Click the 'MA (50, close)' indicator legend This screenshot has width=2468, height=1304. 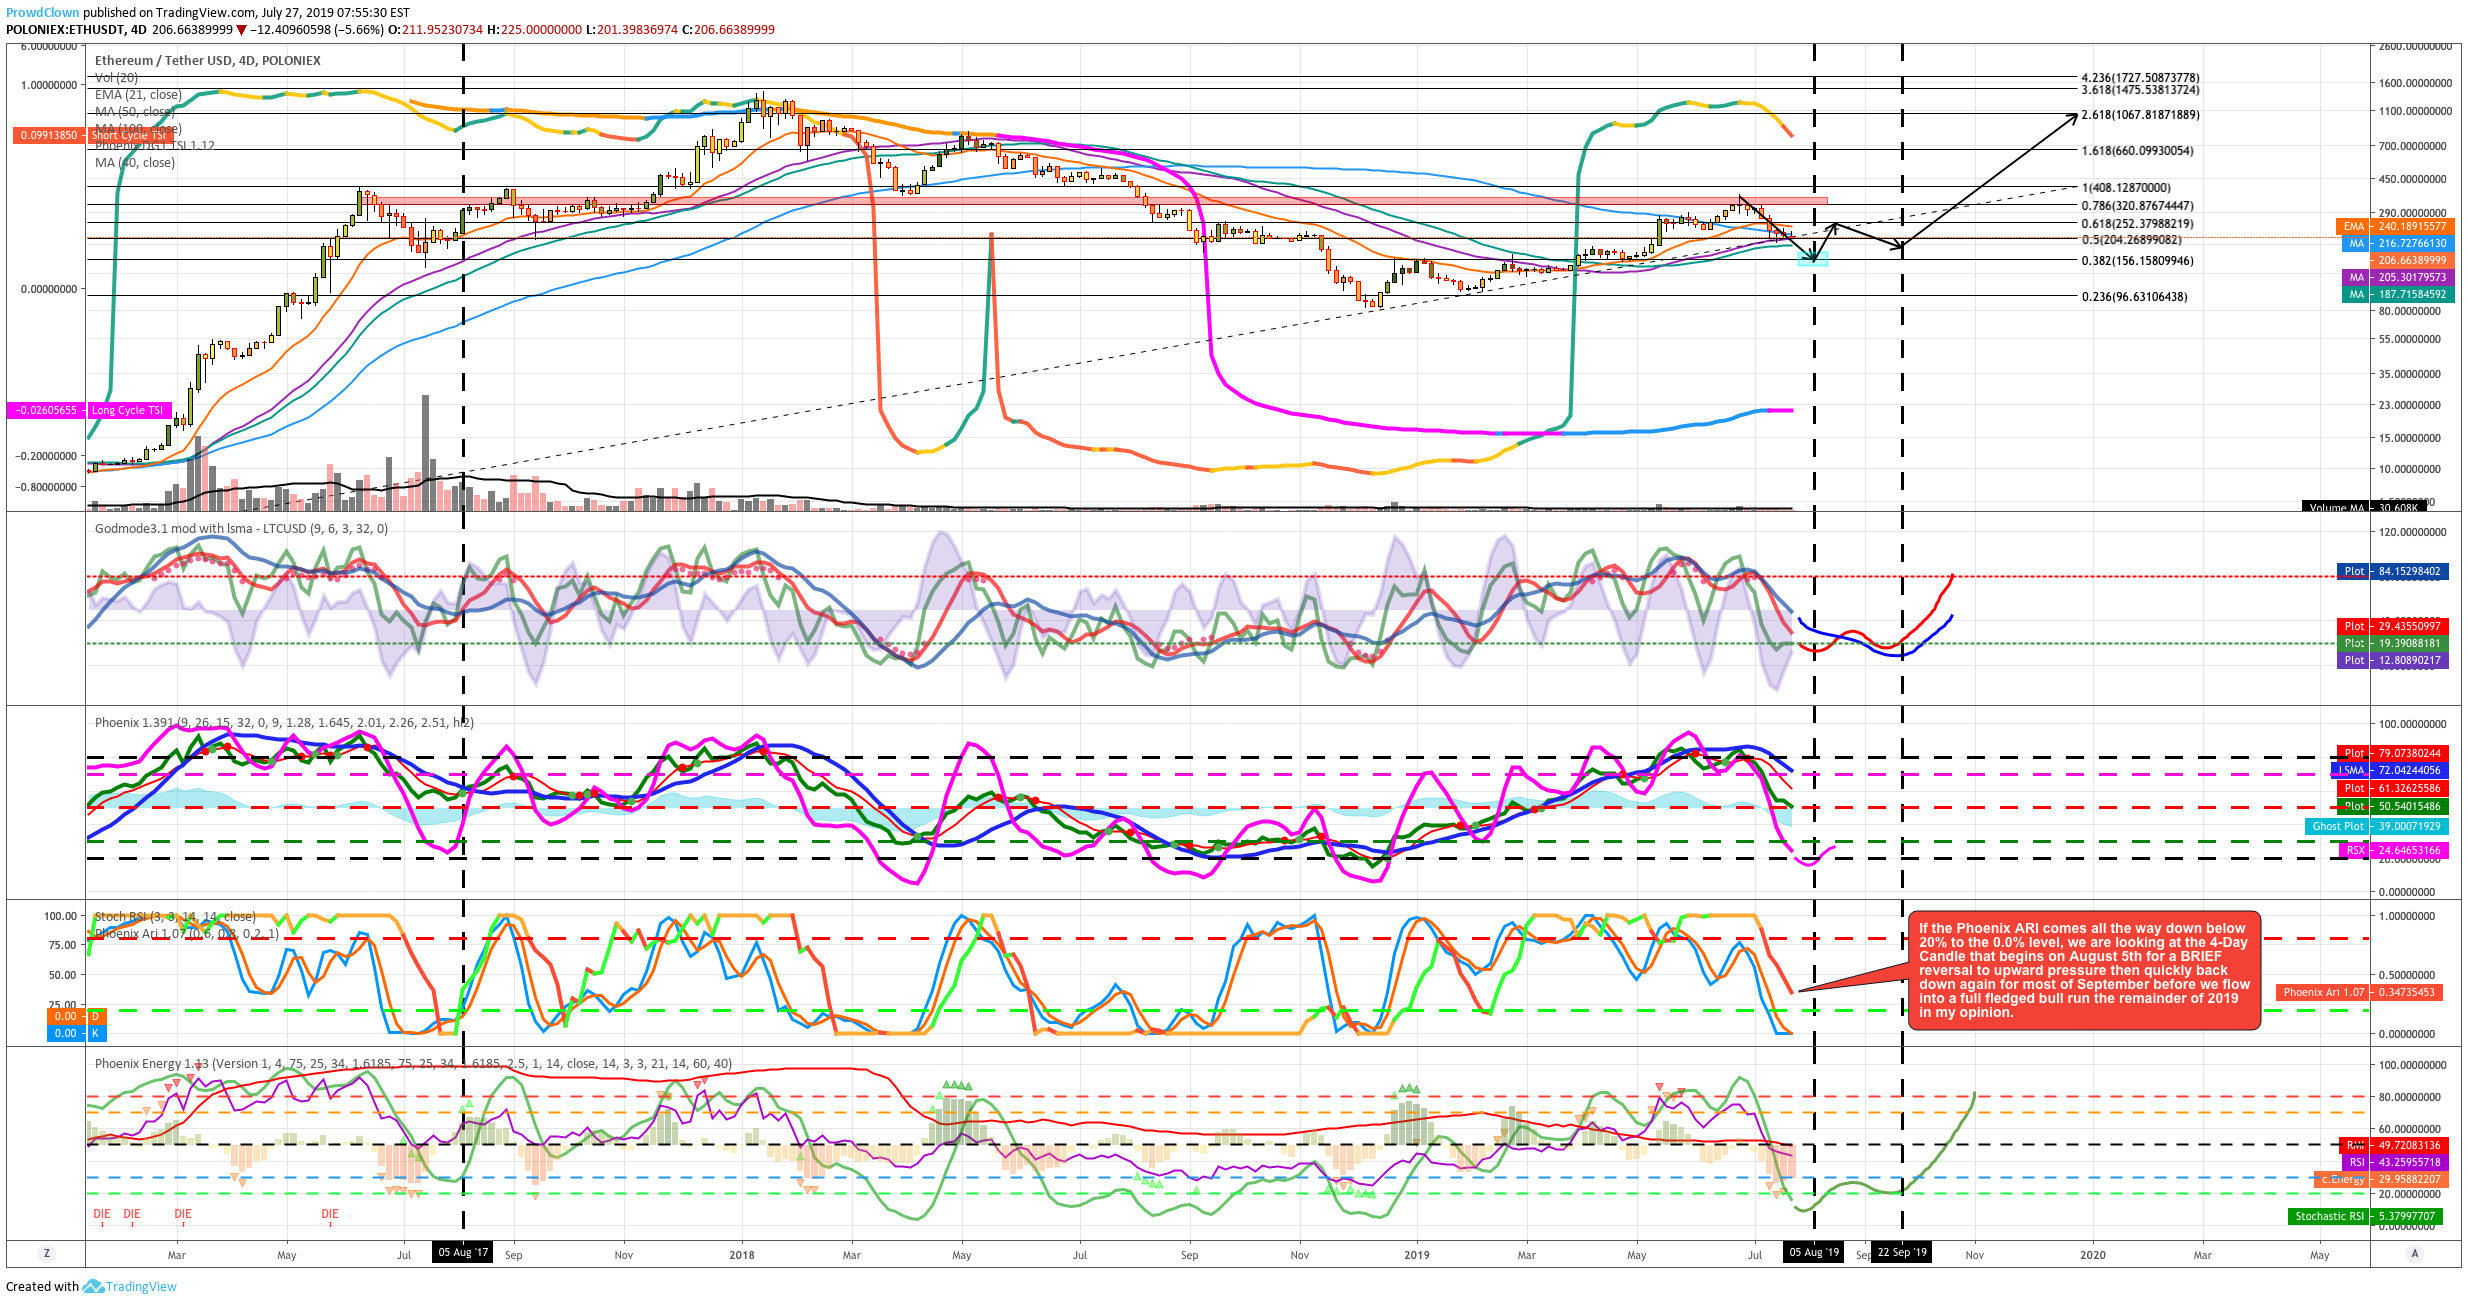point(135,112)
